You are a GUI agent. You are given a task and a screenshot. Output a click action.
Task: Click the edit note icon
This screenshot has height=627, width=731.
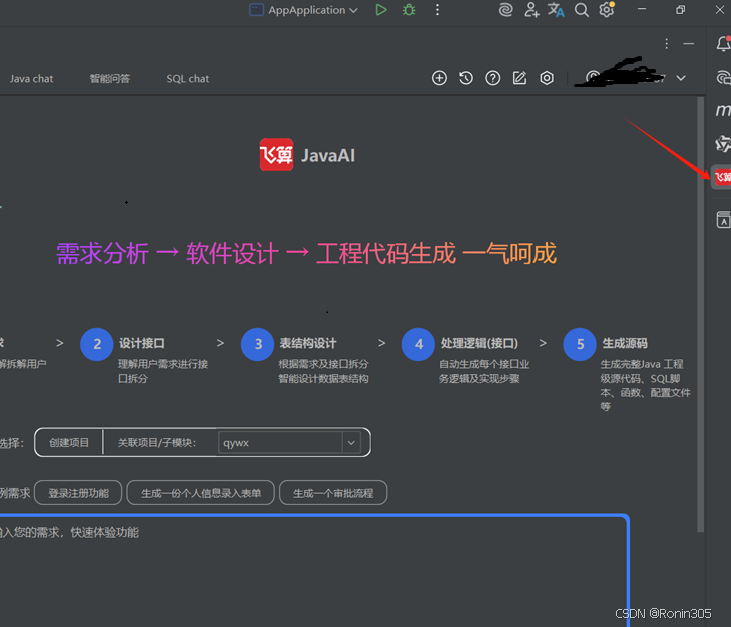coord(519,78)
